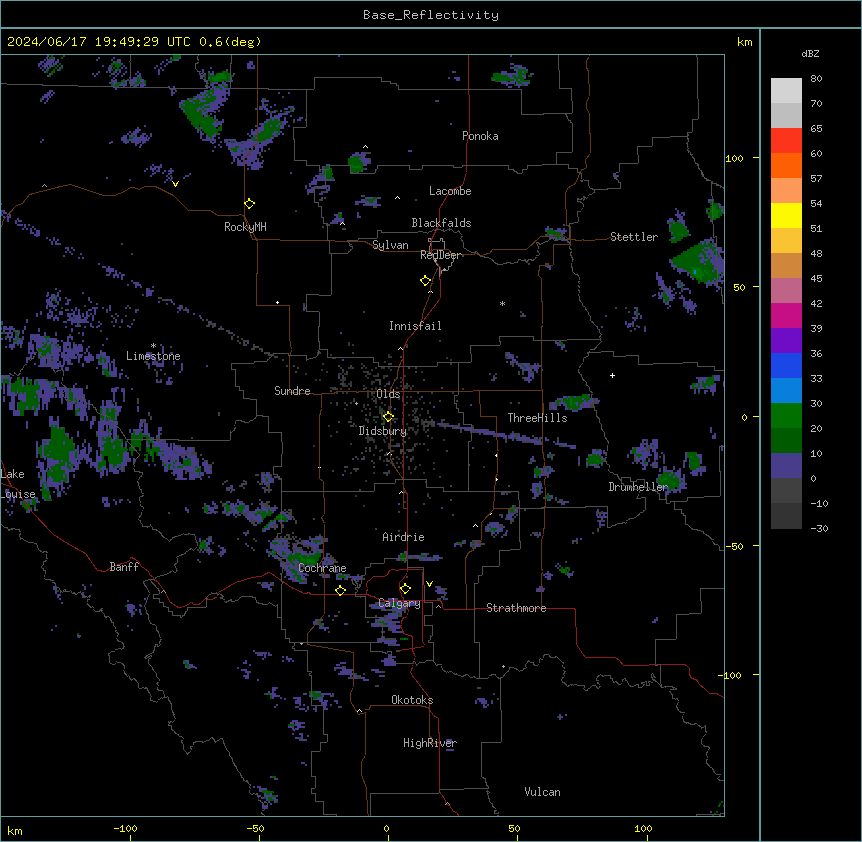Click the dBZ legend heading
Viewport: 862px width, 842px height.
click(x=810, y=54)
